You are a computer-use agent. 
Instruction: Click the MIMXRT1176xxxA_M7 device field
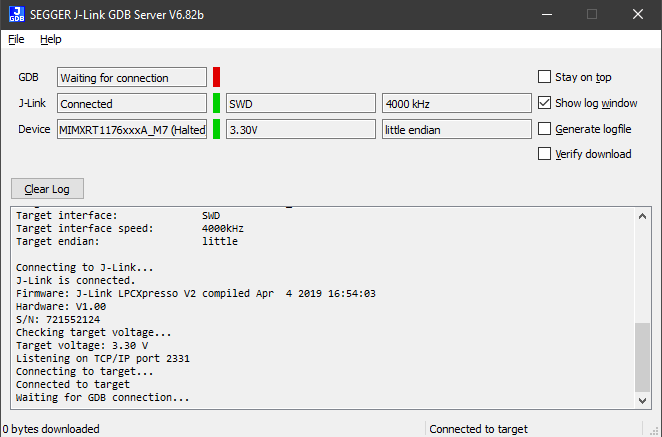(132, 129)
